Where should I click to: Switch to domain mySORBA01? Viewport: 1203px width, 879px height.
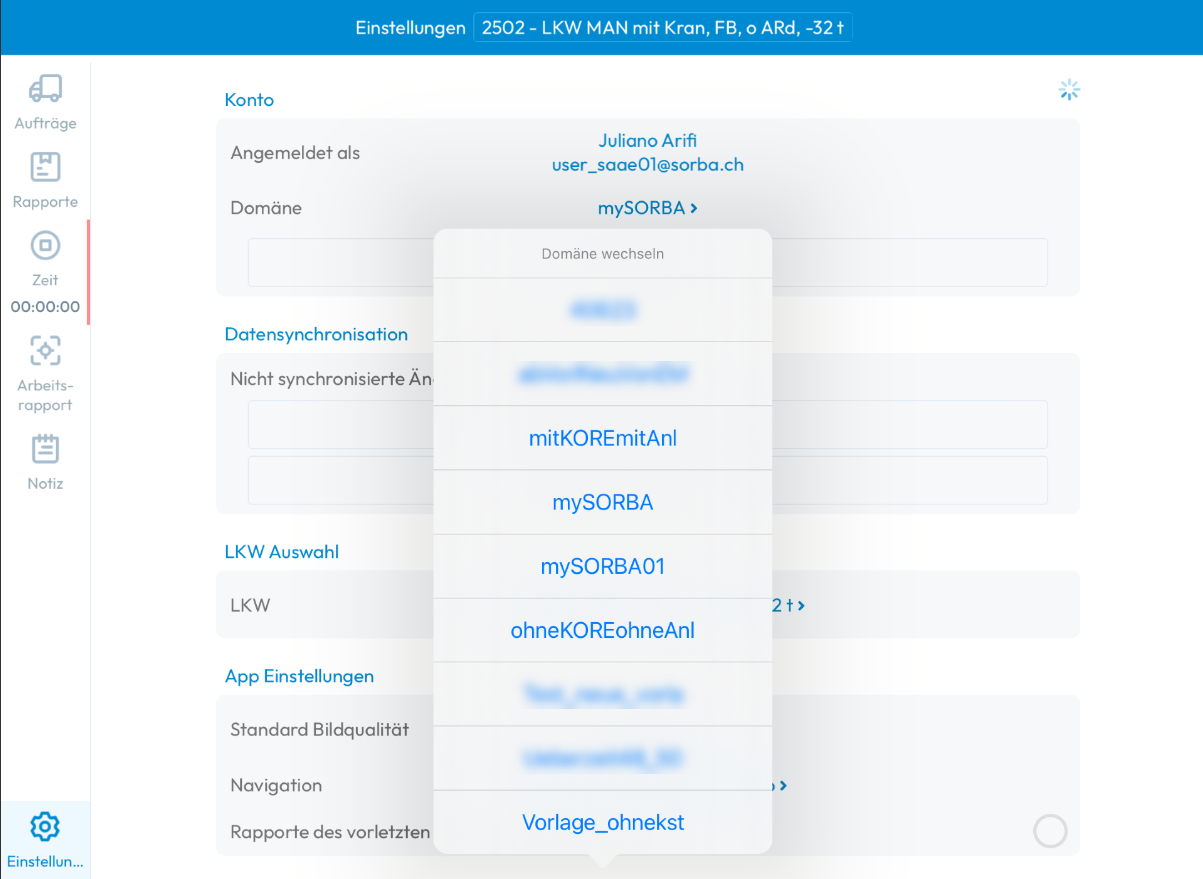click(x=603, y=566)
